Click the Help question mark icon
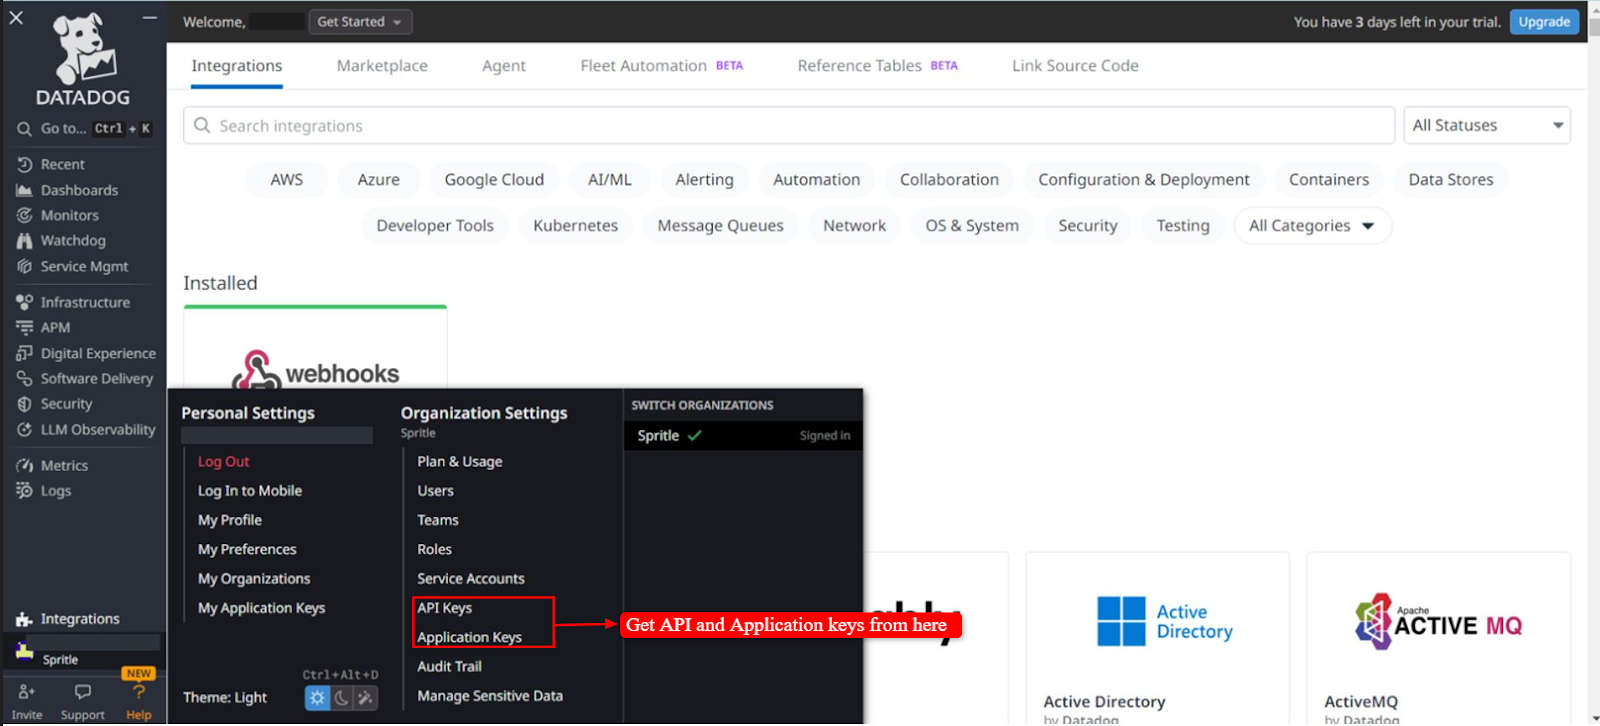The image size is (1600, 726). pos(139,692)
